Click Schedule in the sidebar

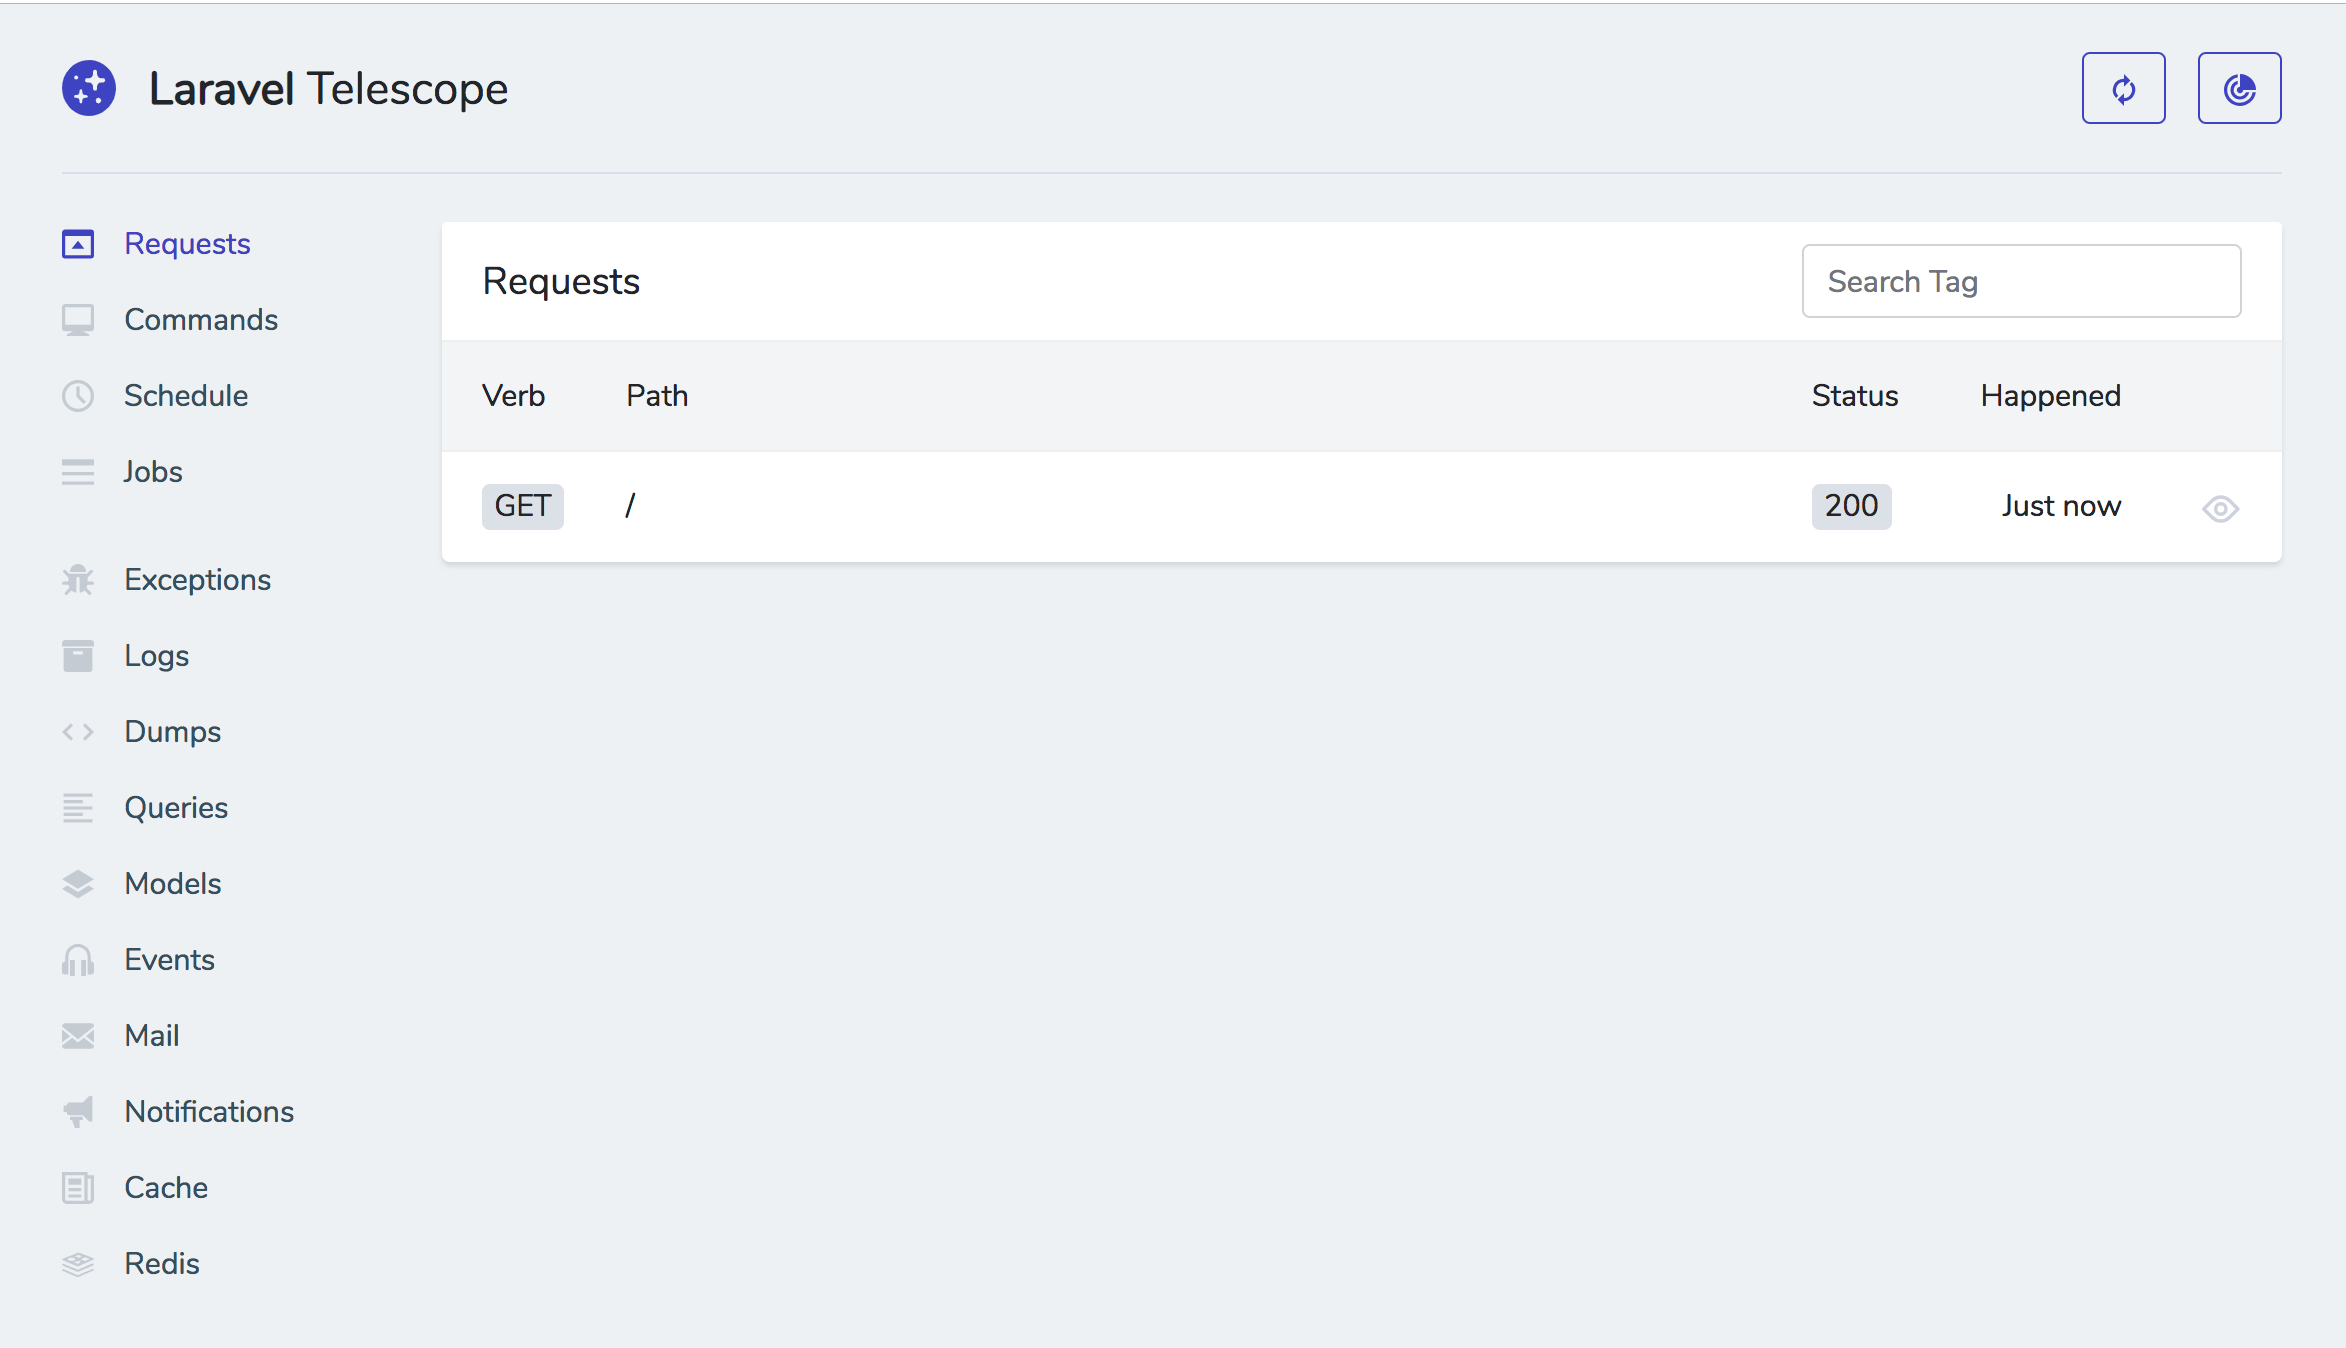click(x=185, y=395)
